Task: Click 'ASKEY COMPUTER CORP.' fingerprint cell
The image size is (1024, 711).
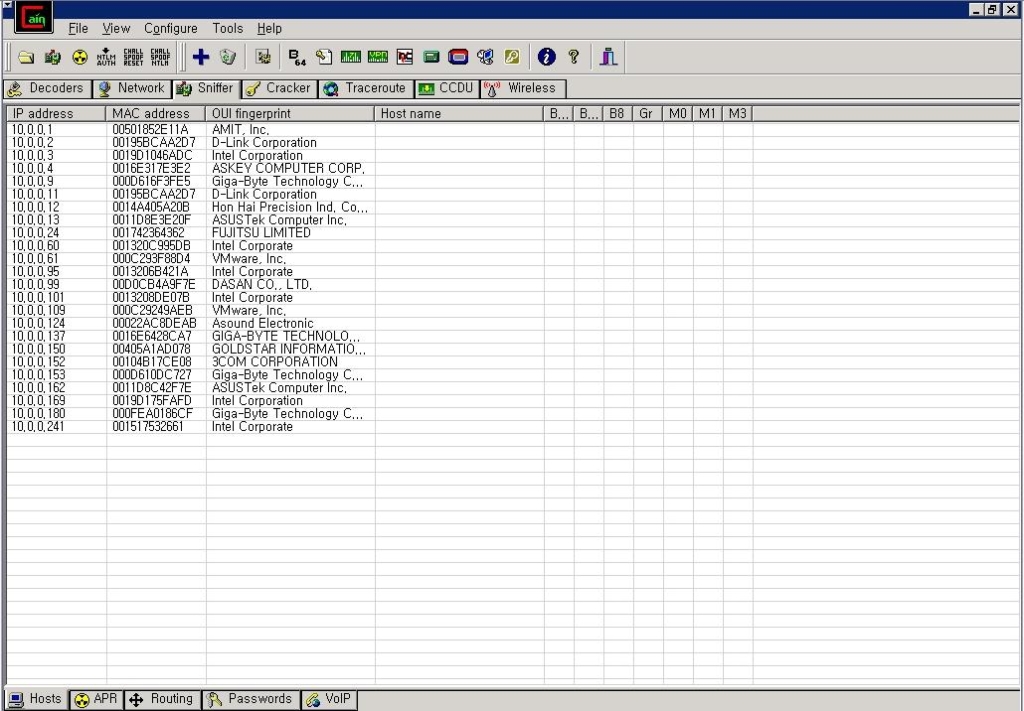Action: (x=288, y=168)
